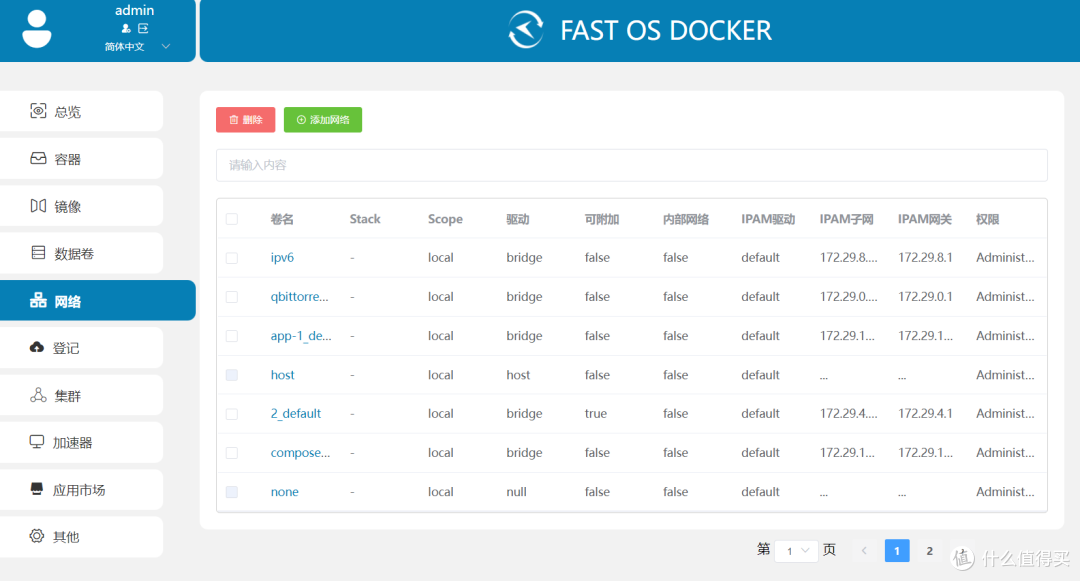This screenshot has height=581, width=1080.
Task: Click the 集群 cluster sidebar icon
Action: coord(38,394)
